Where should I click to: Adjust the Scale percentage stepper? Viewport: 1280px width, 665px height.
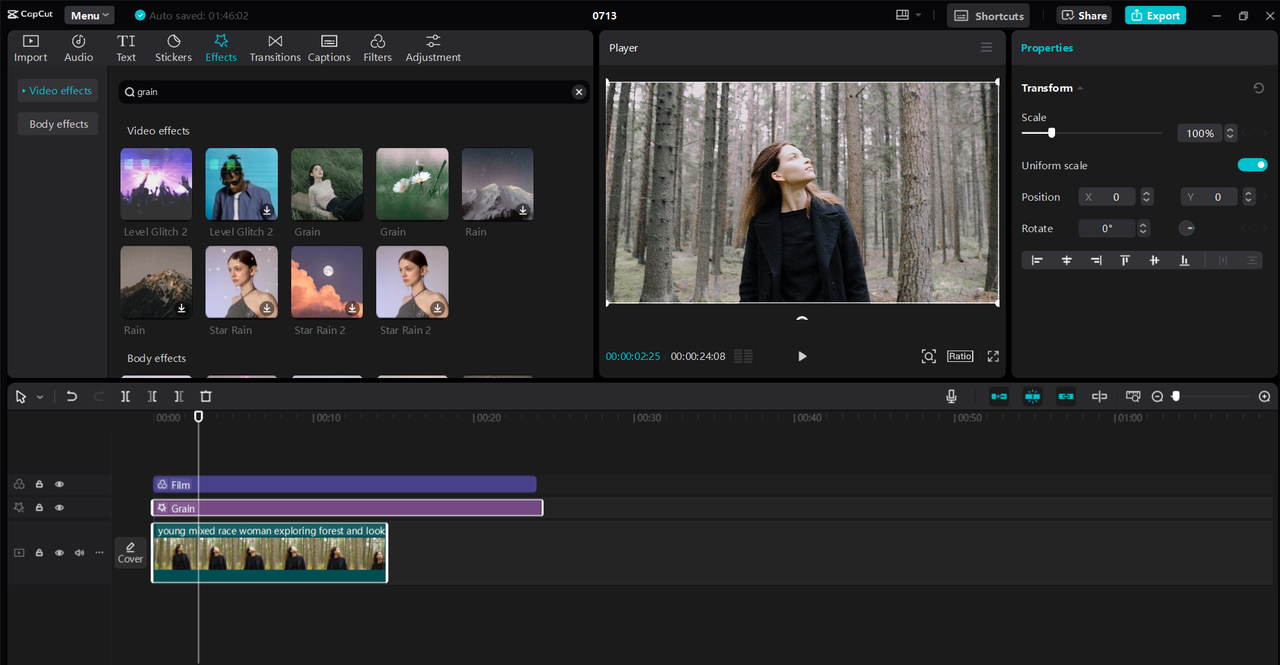[1230, 133]
